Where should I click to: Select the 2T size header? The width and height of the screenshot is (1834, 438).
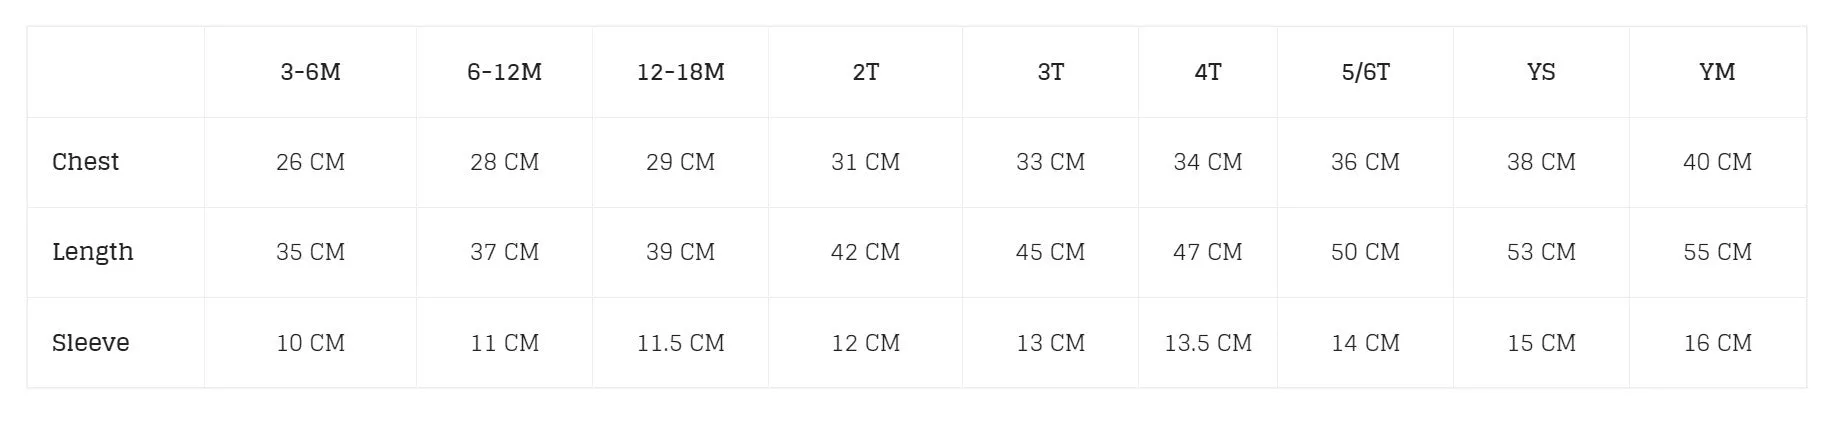pos(865,72)
